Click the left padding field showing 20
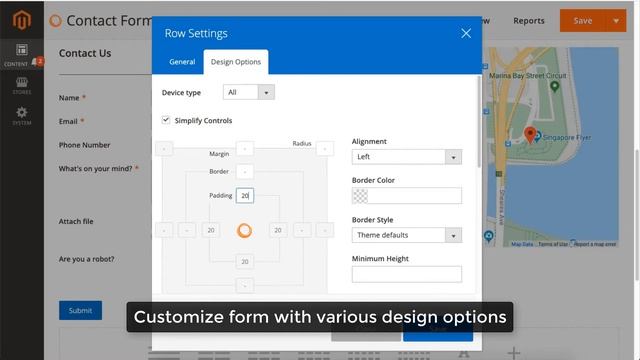This screenshot has width=640, height=360. click(211, 230)
